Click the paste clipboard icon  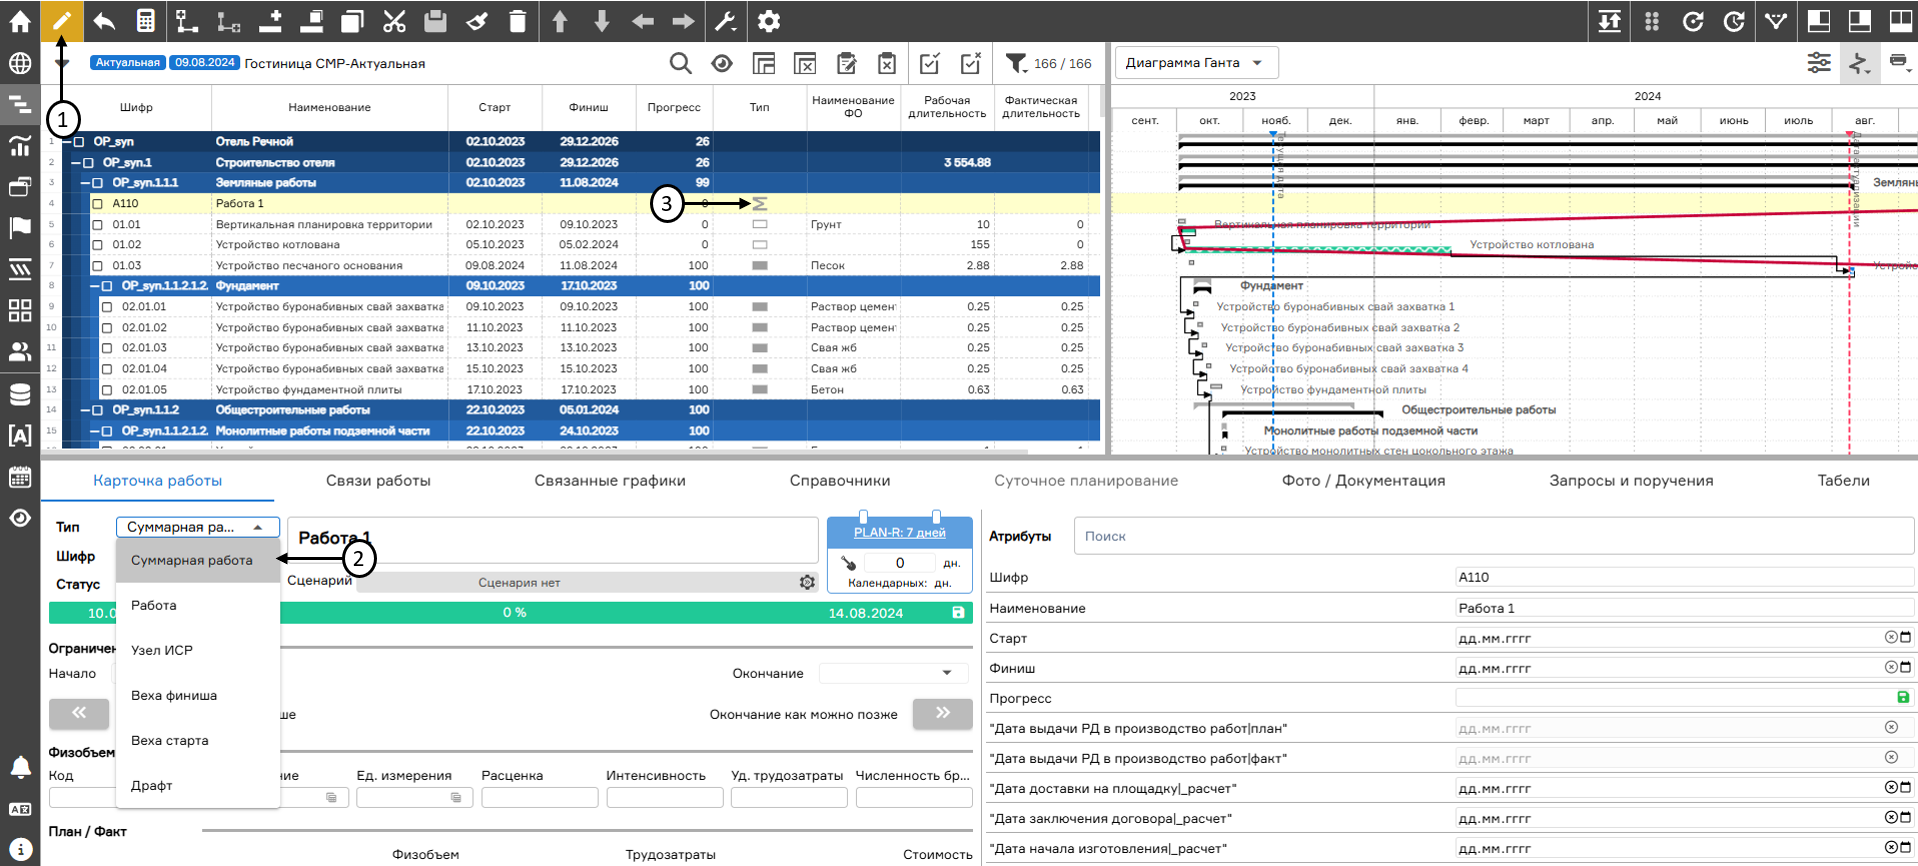click(435, 21)
